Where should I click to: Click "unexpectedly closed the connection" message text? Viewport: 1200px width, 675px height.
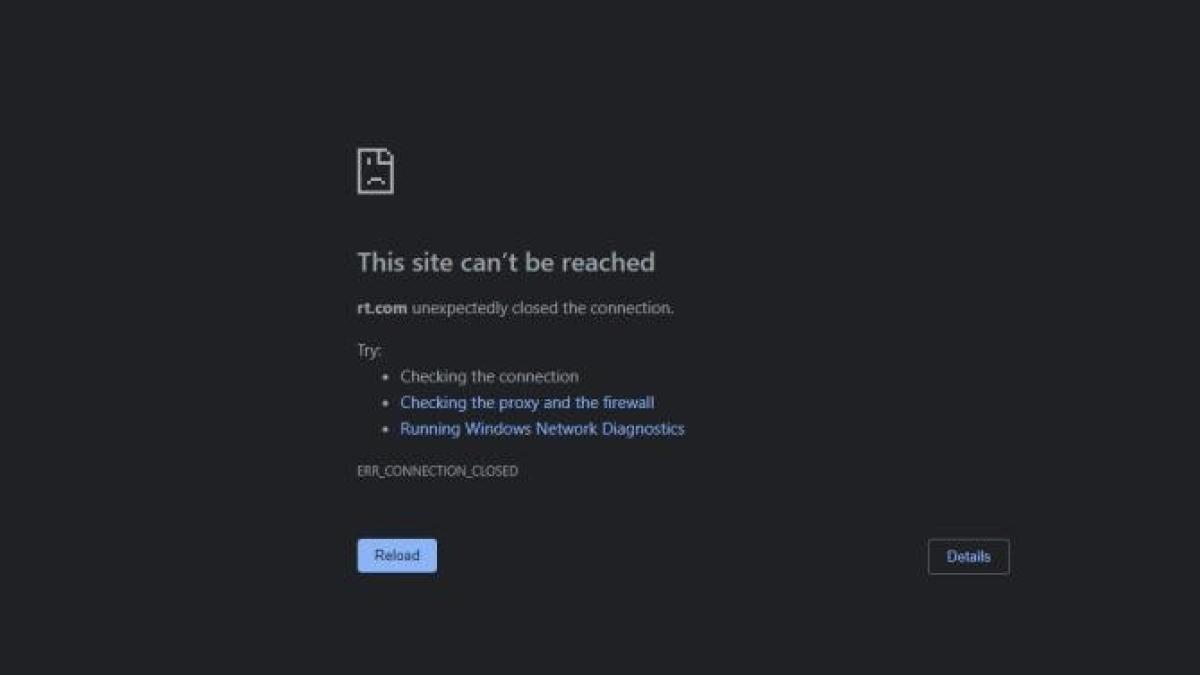coord(542,308)
